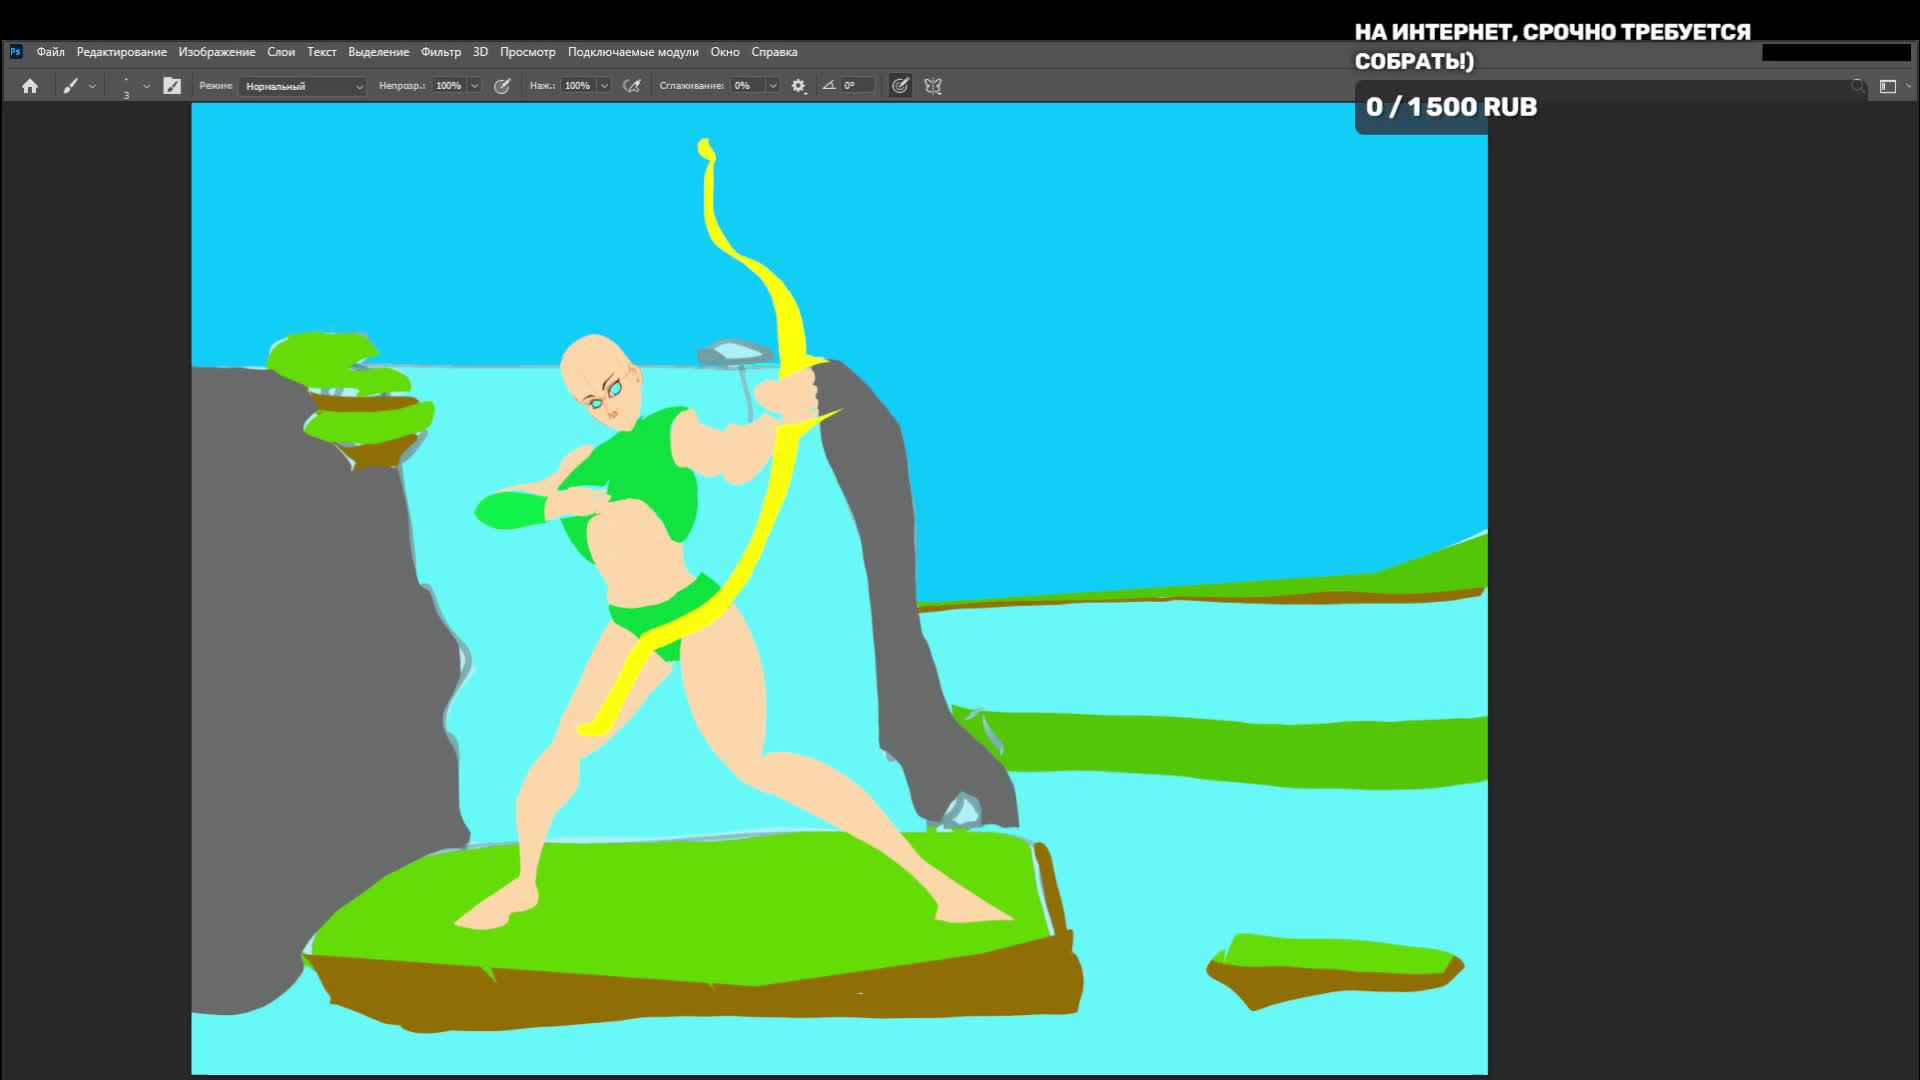
Task: Toggle pressure control for opacity
Action: pyautogui.click(x=502, y=86)
